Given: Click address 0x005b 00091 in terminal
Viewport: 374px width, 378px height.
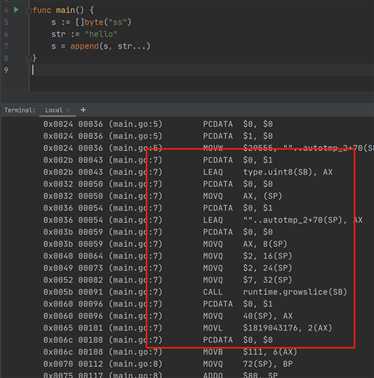Looking at the screenshot, I should coord(73,292).
